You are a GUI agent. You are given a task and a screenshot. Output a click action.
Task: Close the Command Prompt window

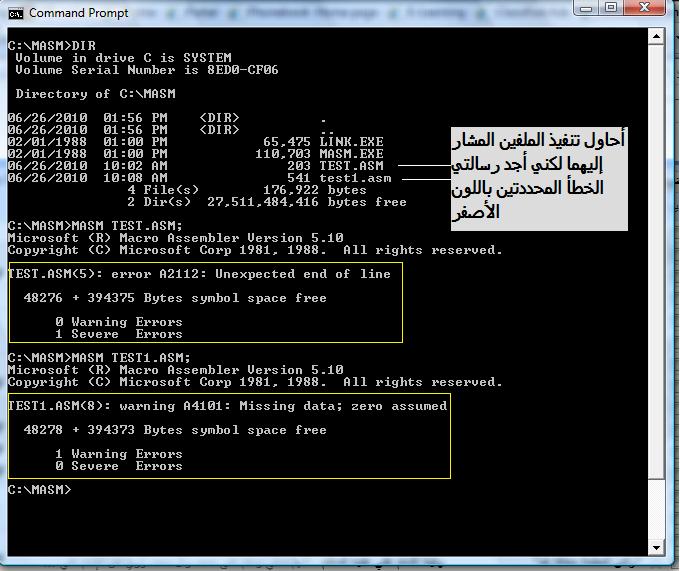coord(644,8)
